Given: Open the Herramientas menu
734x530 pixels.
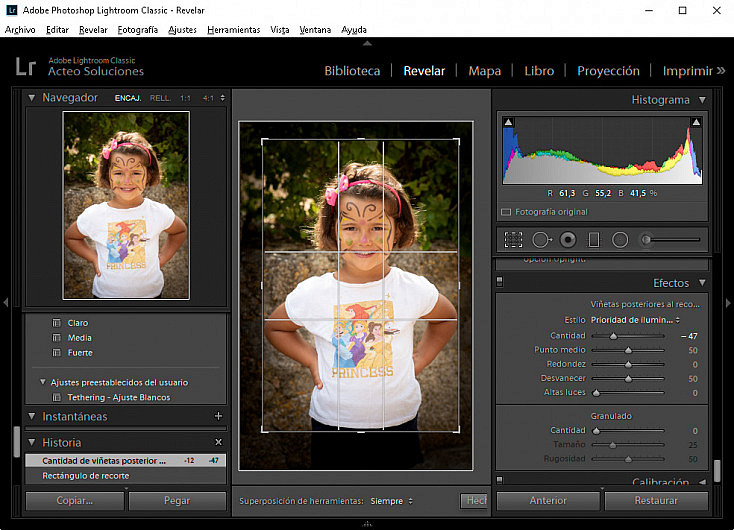Looking at the screenshot, I should (234, 29).
